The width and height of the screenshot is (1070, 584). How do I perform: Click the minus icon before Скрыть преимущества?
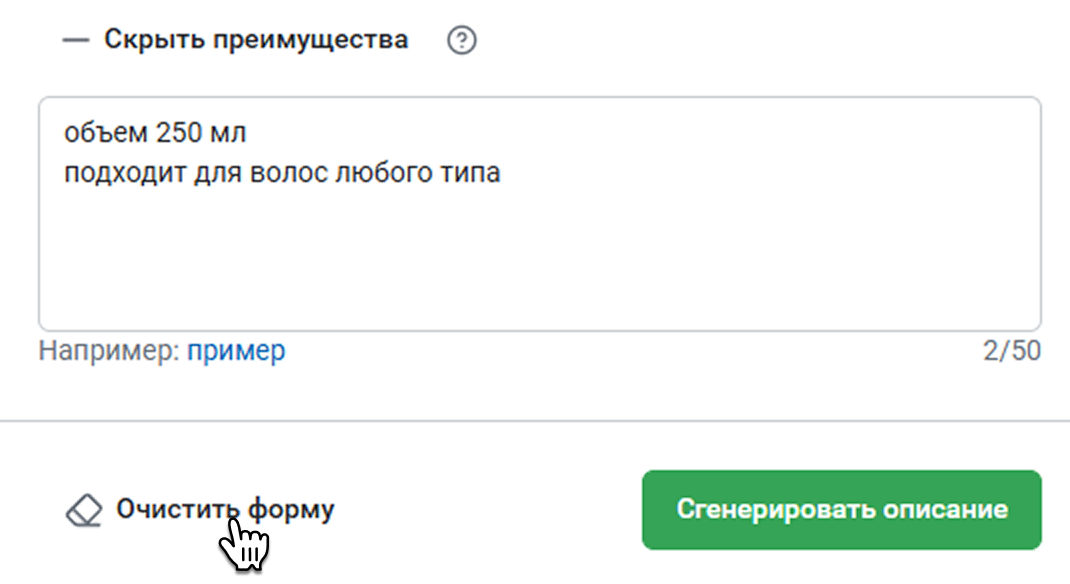pyautogui.click(x=76, y=41)
